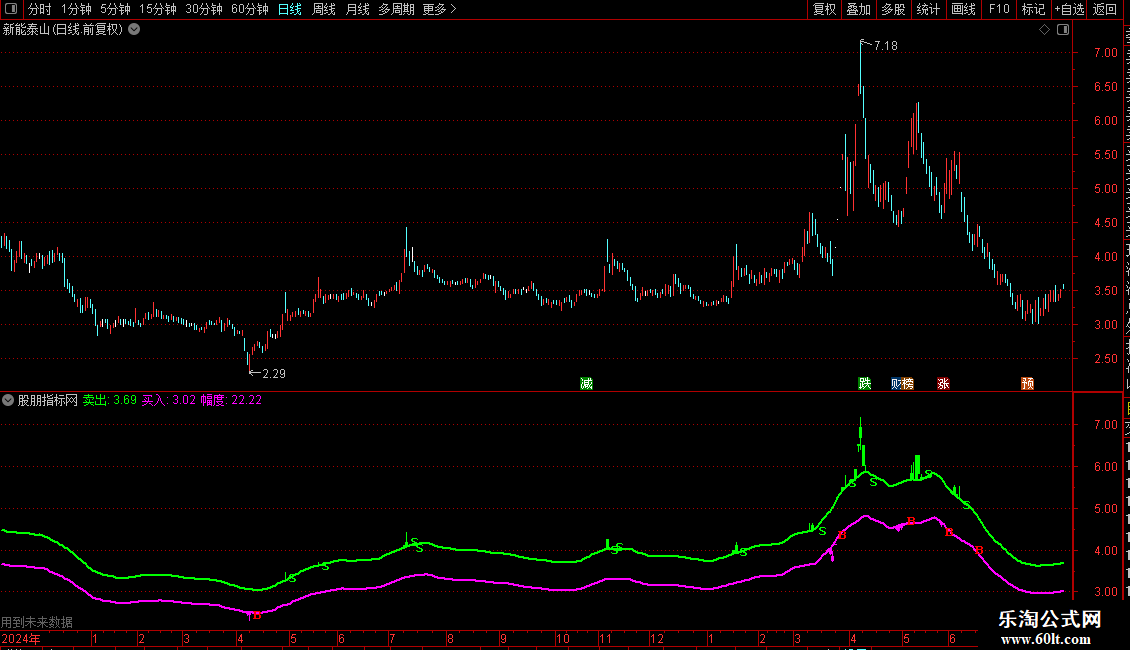Toggle the side panel icon in chart header
Screen dimensions: 1130x650
pyautogui.click(x=1063, y=30)
